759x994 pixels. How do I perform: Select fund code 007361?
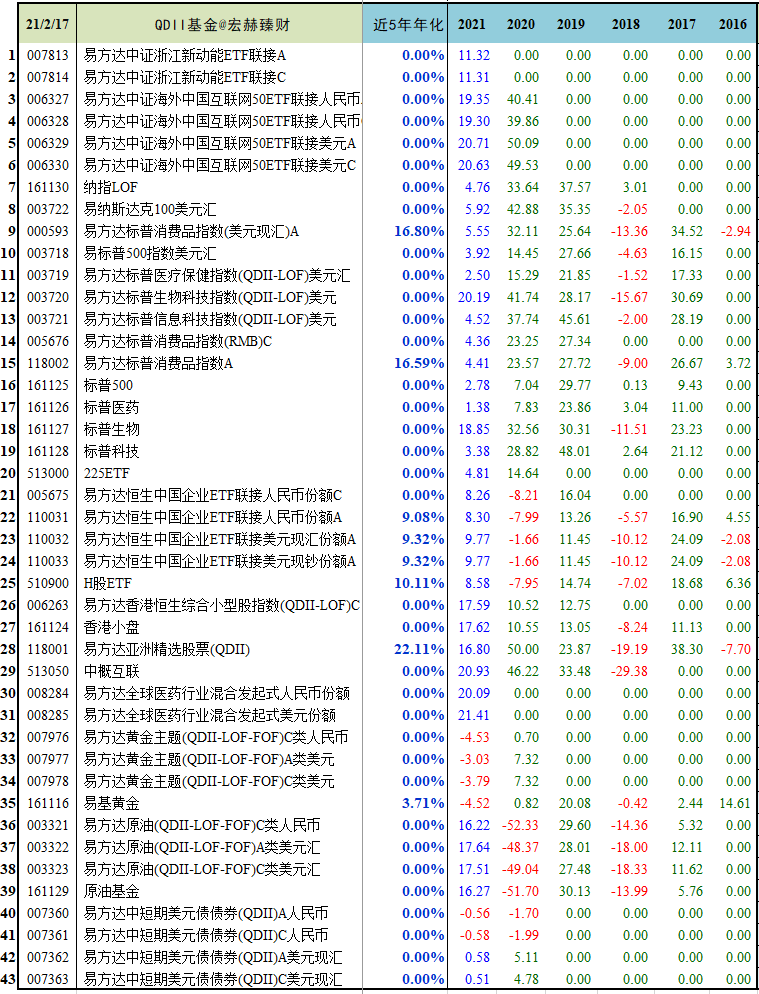(48, 935)
